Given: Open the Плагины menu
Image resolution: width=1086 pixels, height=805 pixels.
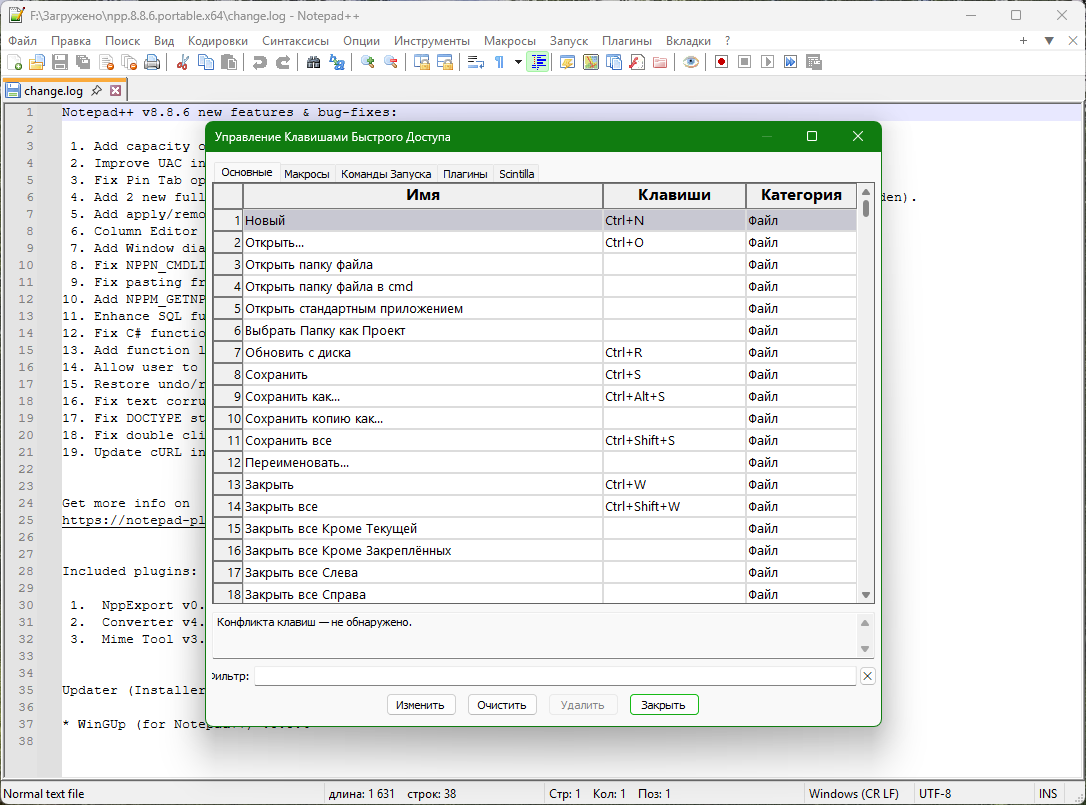Looking at the screenshot, I should pos(626,41).
